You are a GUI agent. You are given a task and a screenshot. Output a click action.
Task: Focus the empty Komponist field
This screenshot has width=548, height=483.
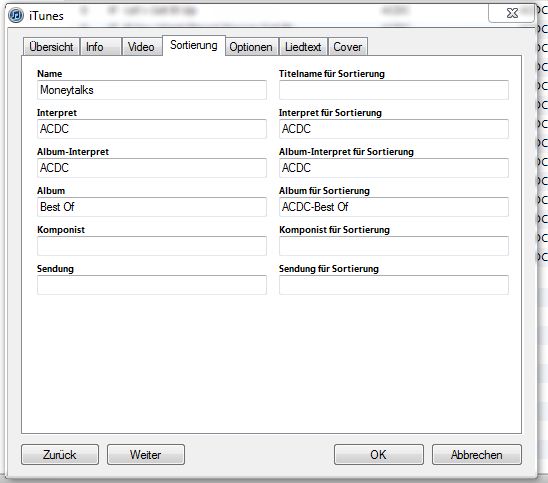coord(152,246)
